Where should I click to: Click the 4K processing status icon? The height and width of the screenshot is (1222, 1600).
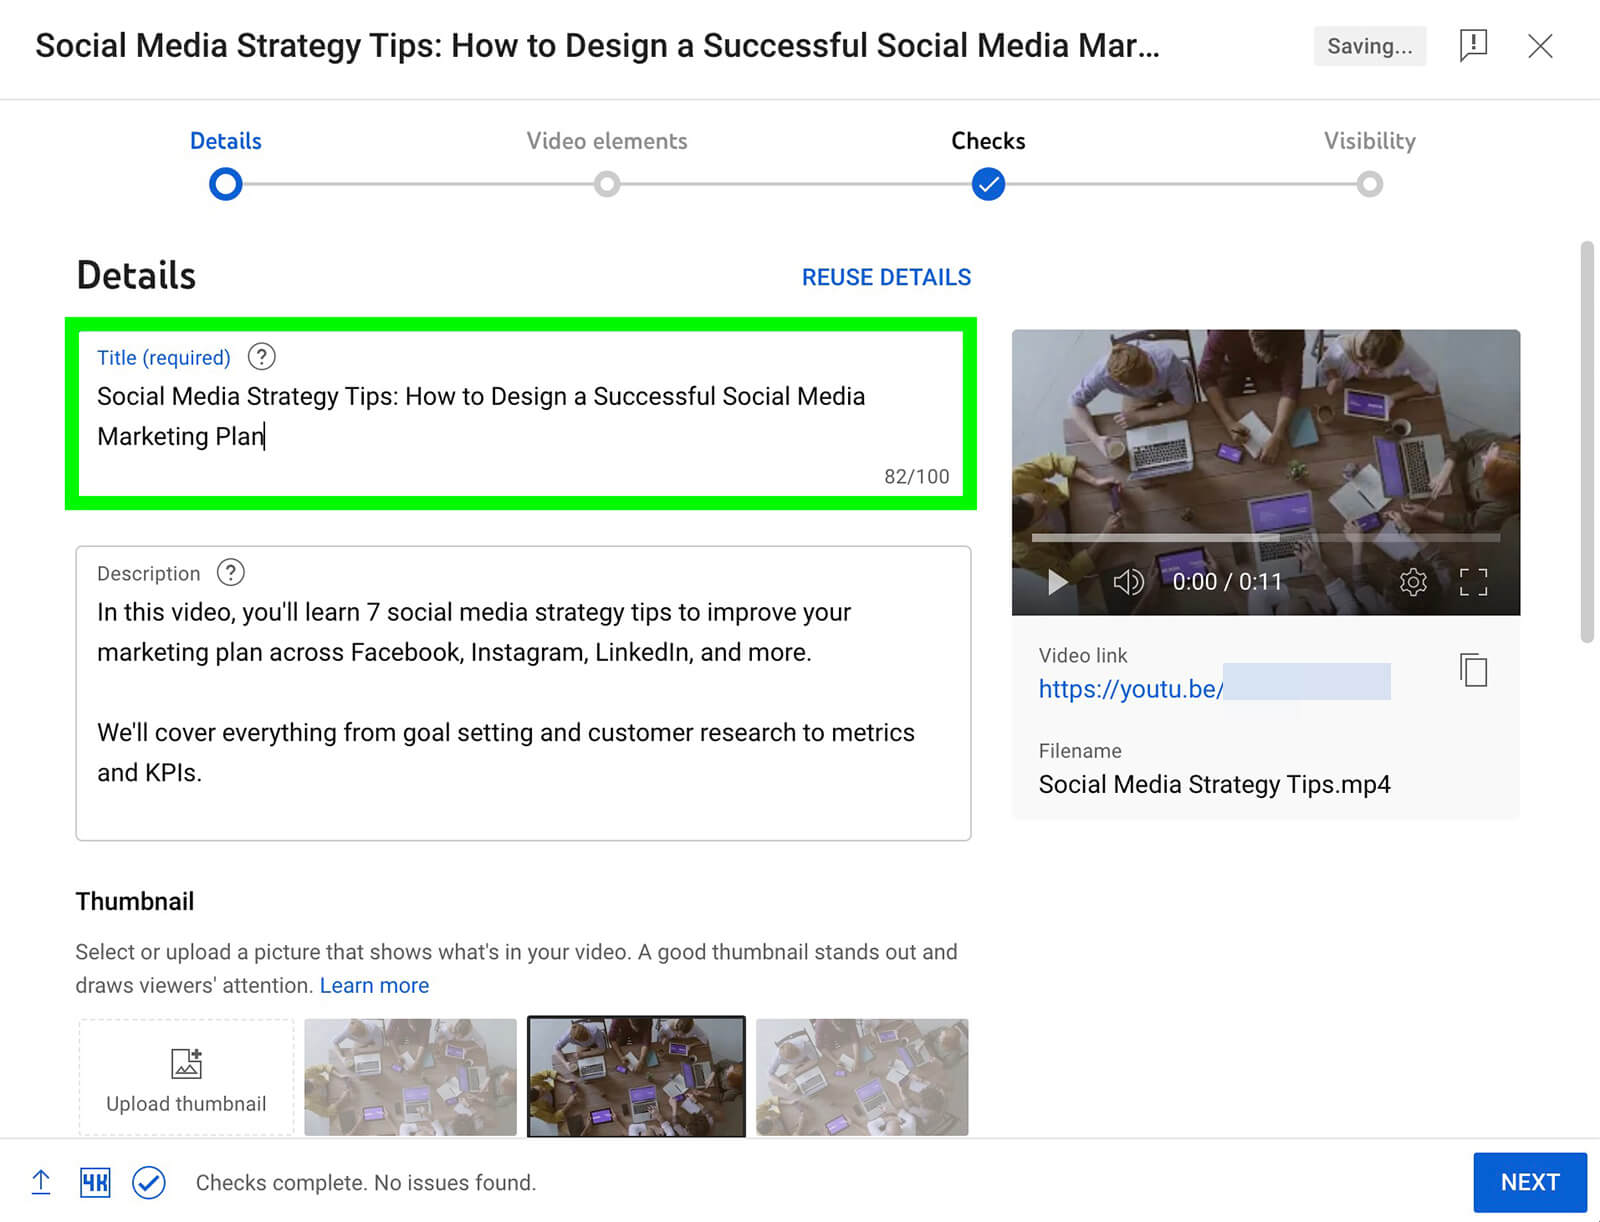[95, 1183]
